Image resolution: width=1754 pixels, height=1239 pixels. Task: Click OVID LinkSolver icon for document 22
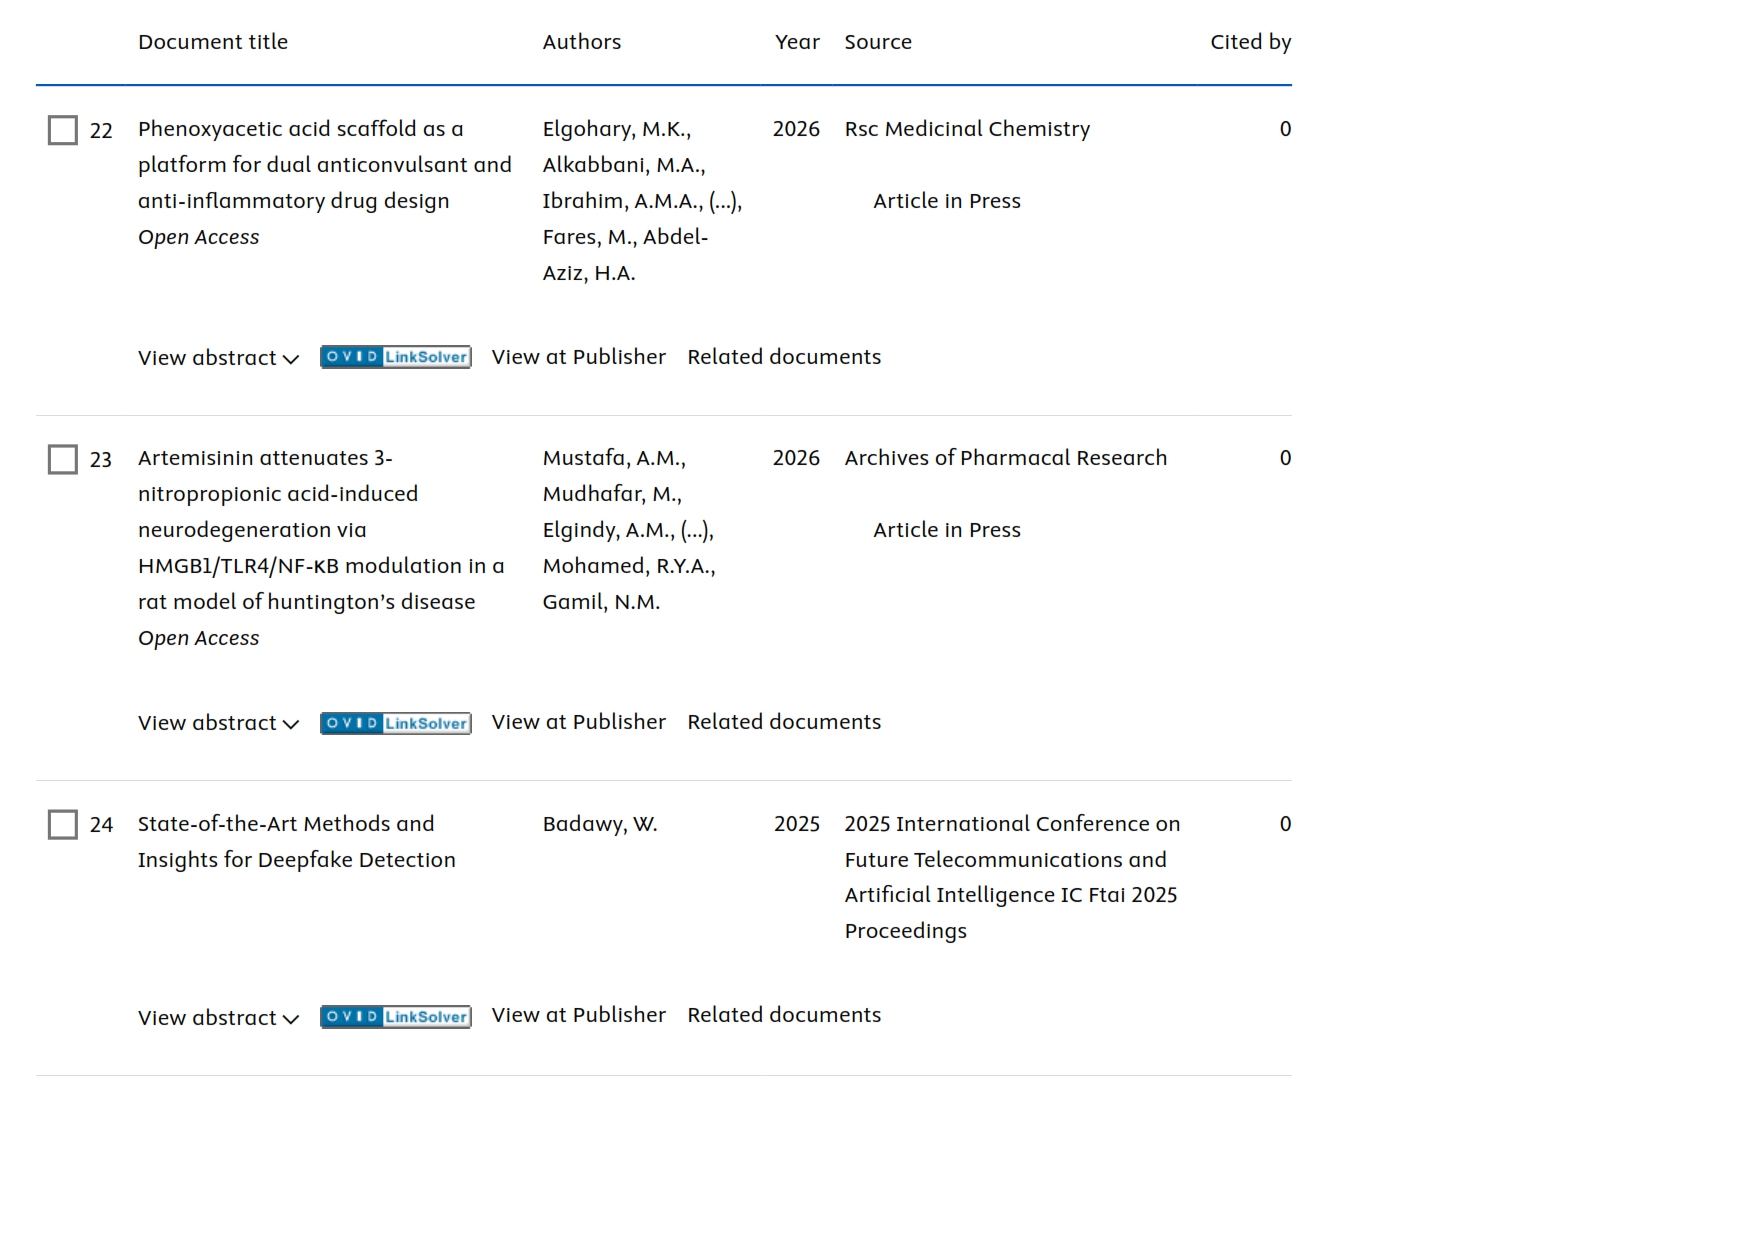(x=395, y=357)
